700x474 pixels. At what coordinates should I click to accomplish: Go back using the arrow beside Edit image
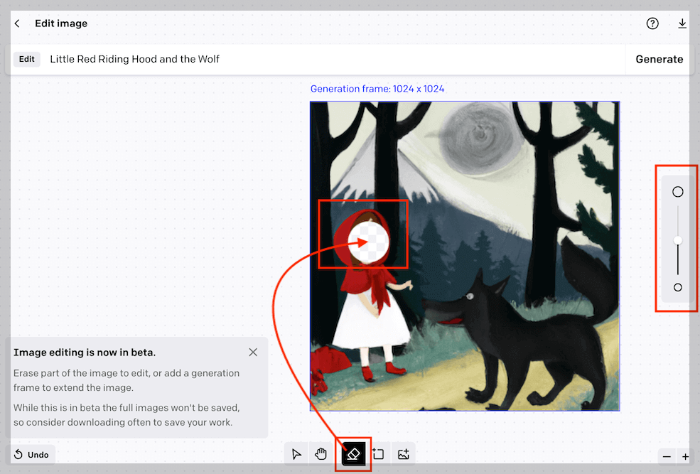click(17, 23)
